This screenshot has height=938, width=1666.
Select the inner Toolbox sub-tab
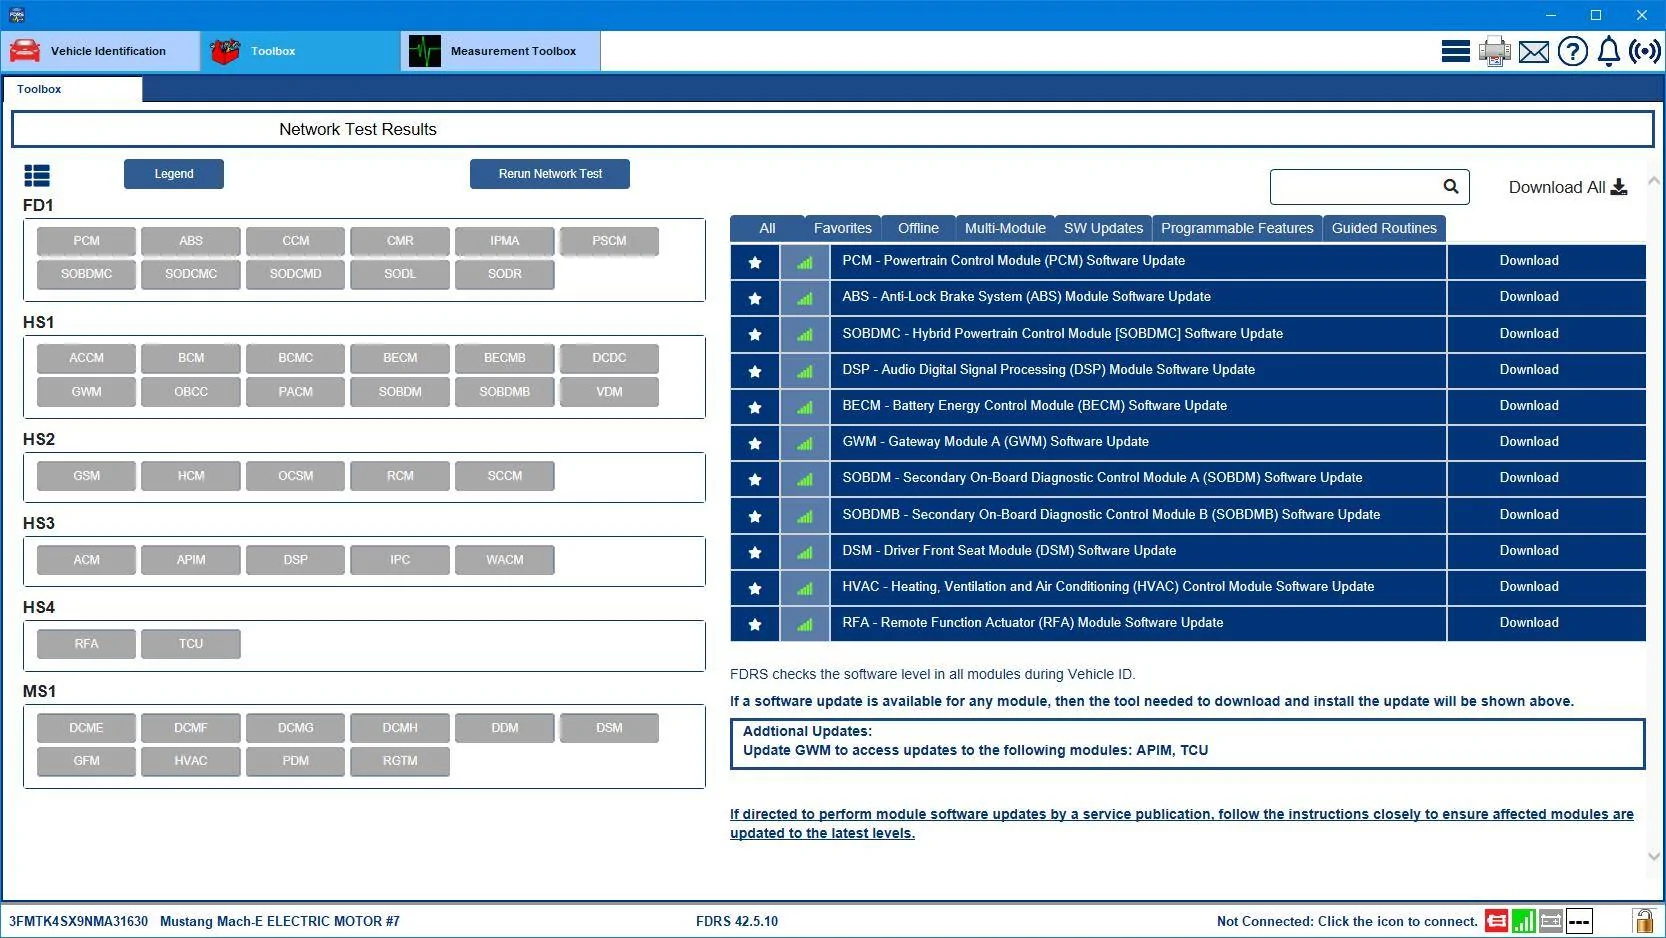72,89
